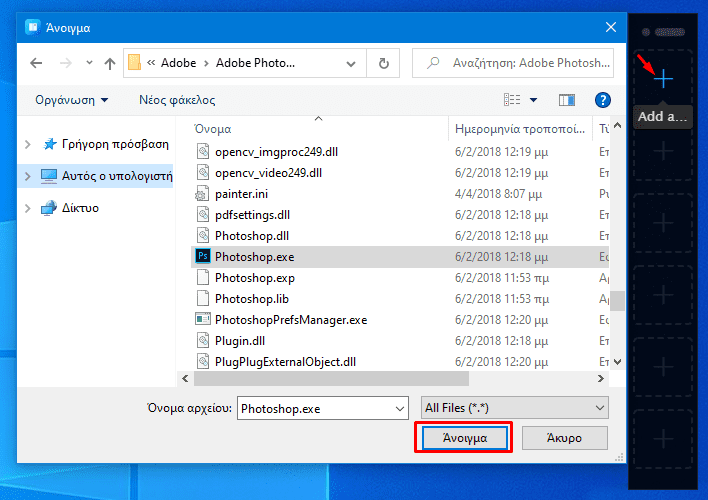Open the Οργάνωση menu
The height and width of the screenshot is (500, 708).
point(72,100)
